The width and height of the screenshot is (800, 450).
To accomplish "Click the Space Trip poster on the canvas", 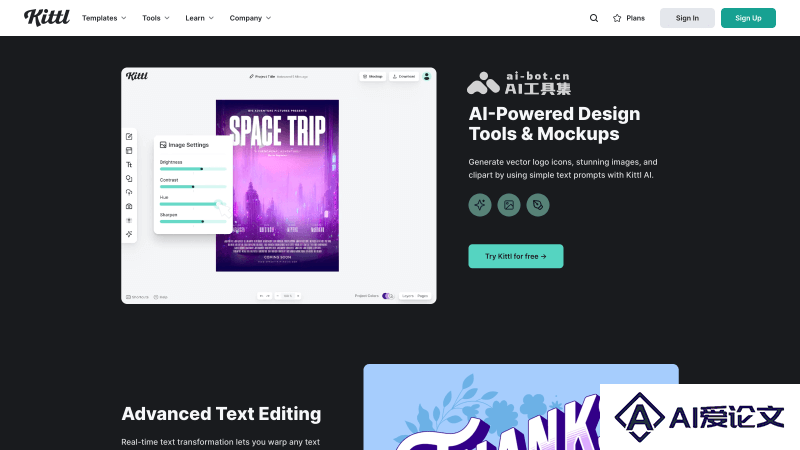I will [x=278, y=186].
